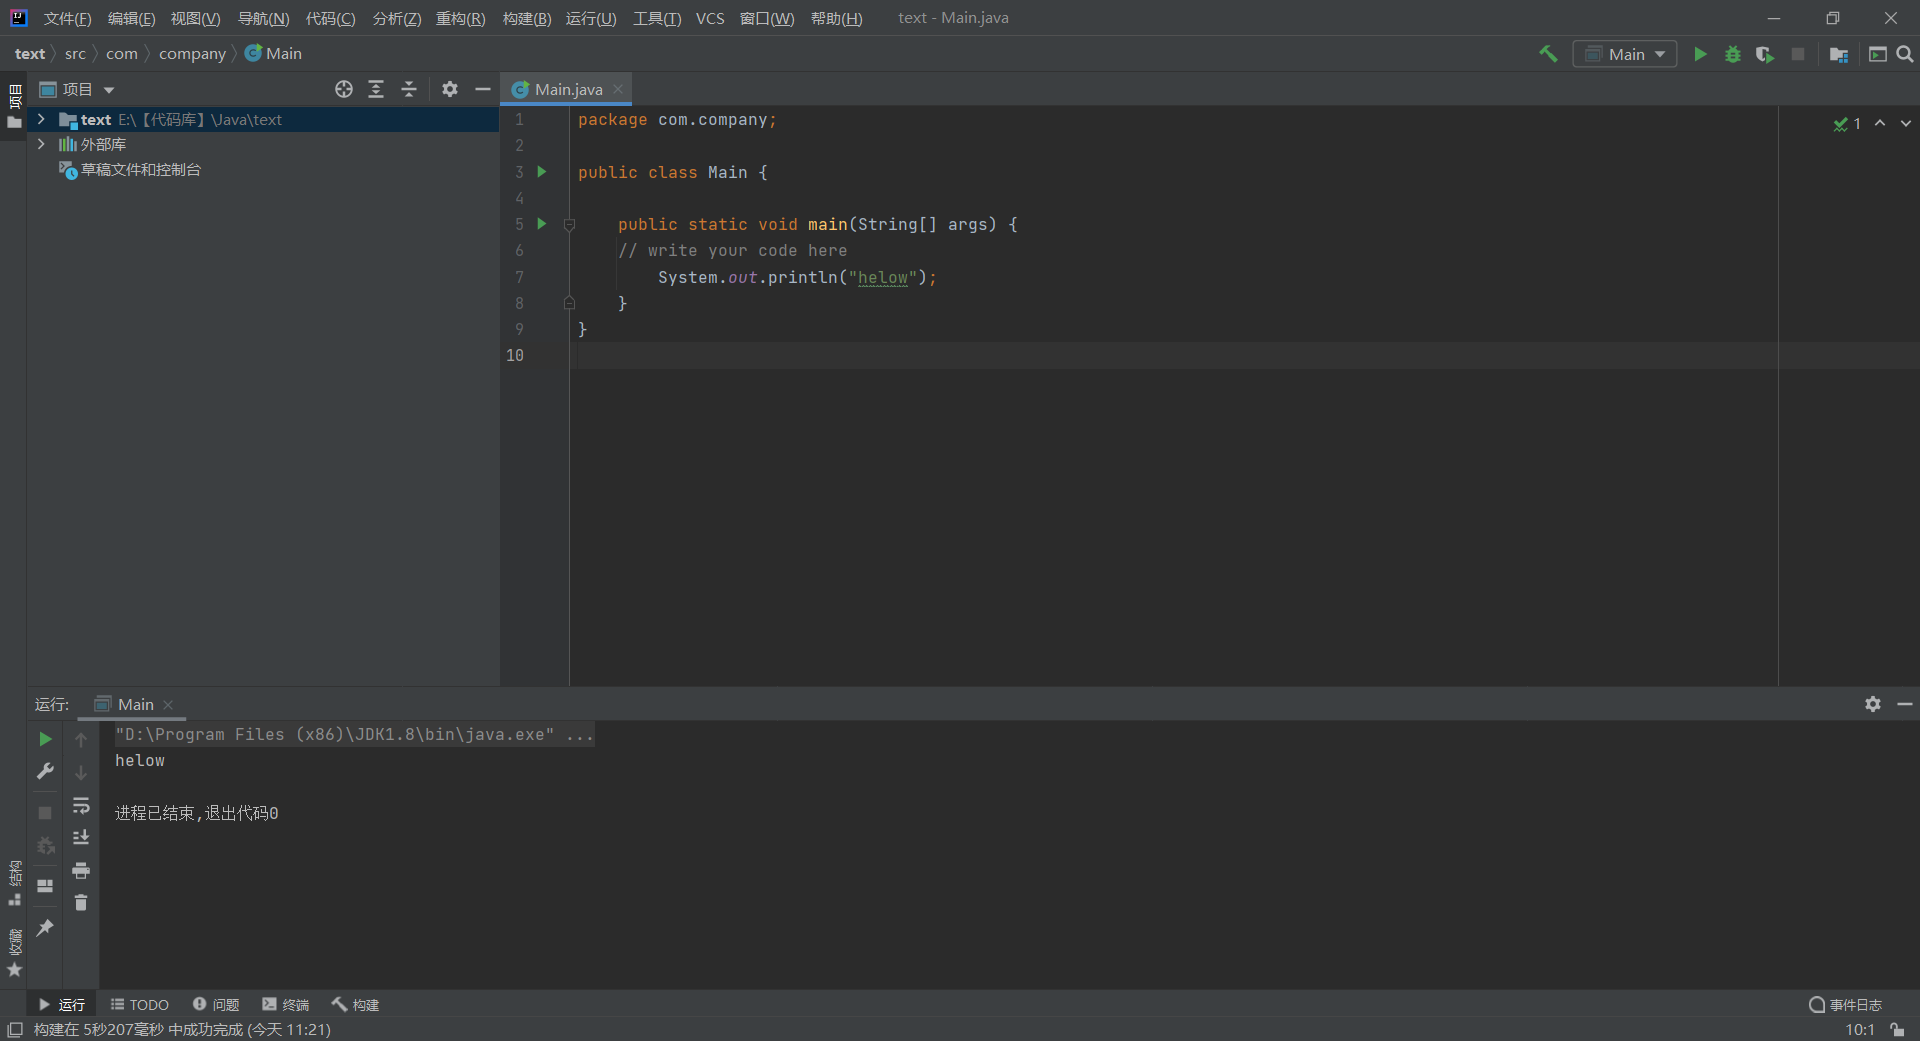The height and width of the screenshot is (1041, 1920).
Task: Click the run arrow on line 5 gutter
Action: point(541,224)
